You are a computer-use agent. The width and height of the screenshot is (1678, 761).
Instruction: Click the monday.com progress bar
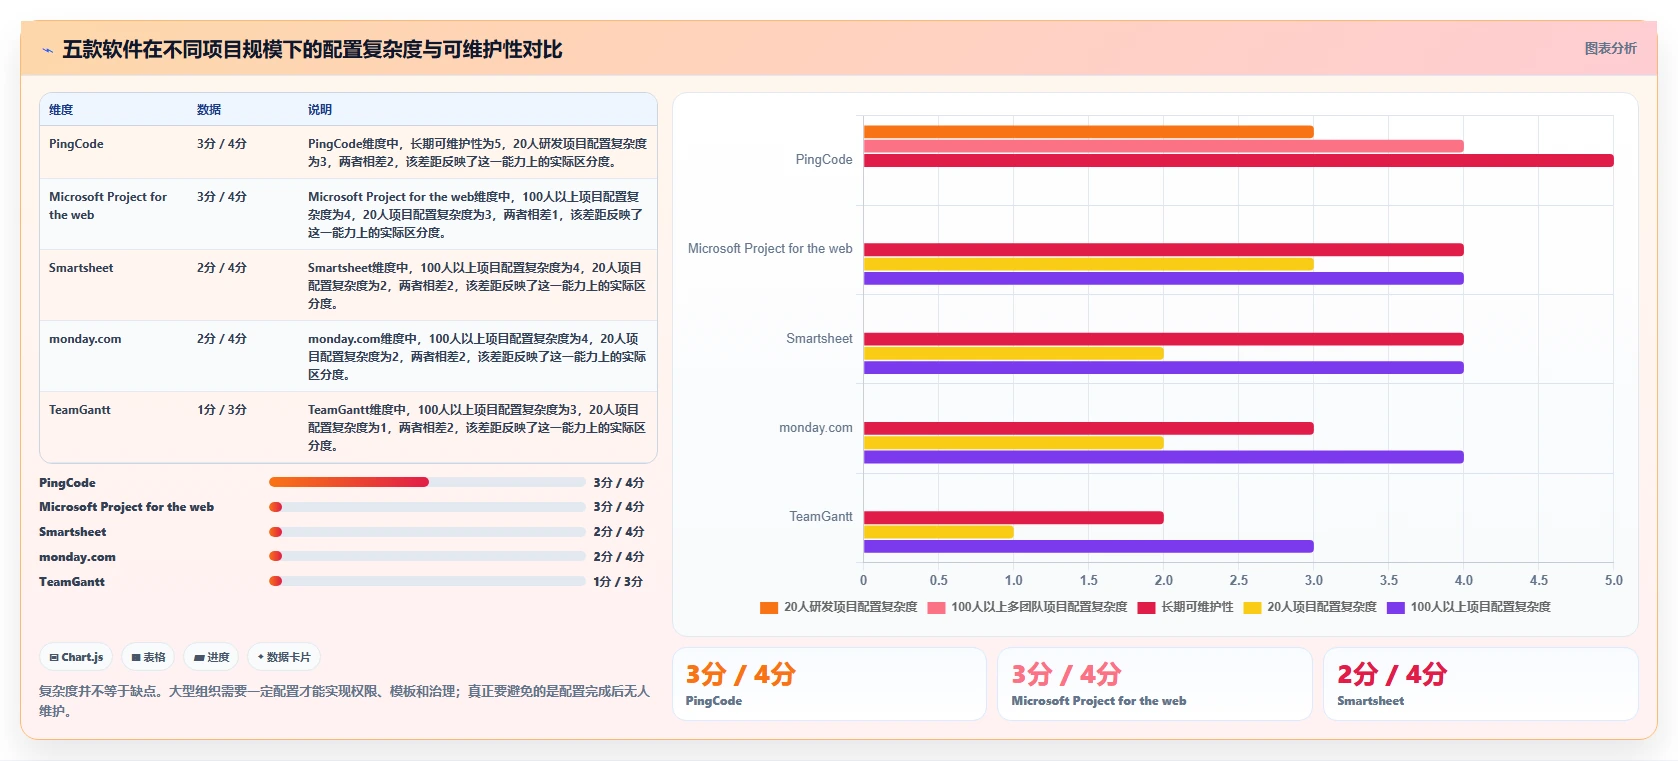point(427,556)
